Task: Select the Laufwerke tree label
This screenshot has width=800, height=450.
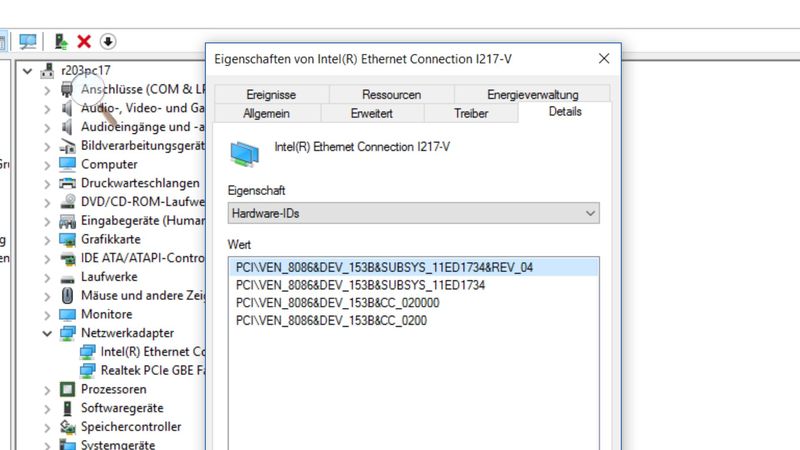Action: (109, 277)
